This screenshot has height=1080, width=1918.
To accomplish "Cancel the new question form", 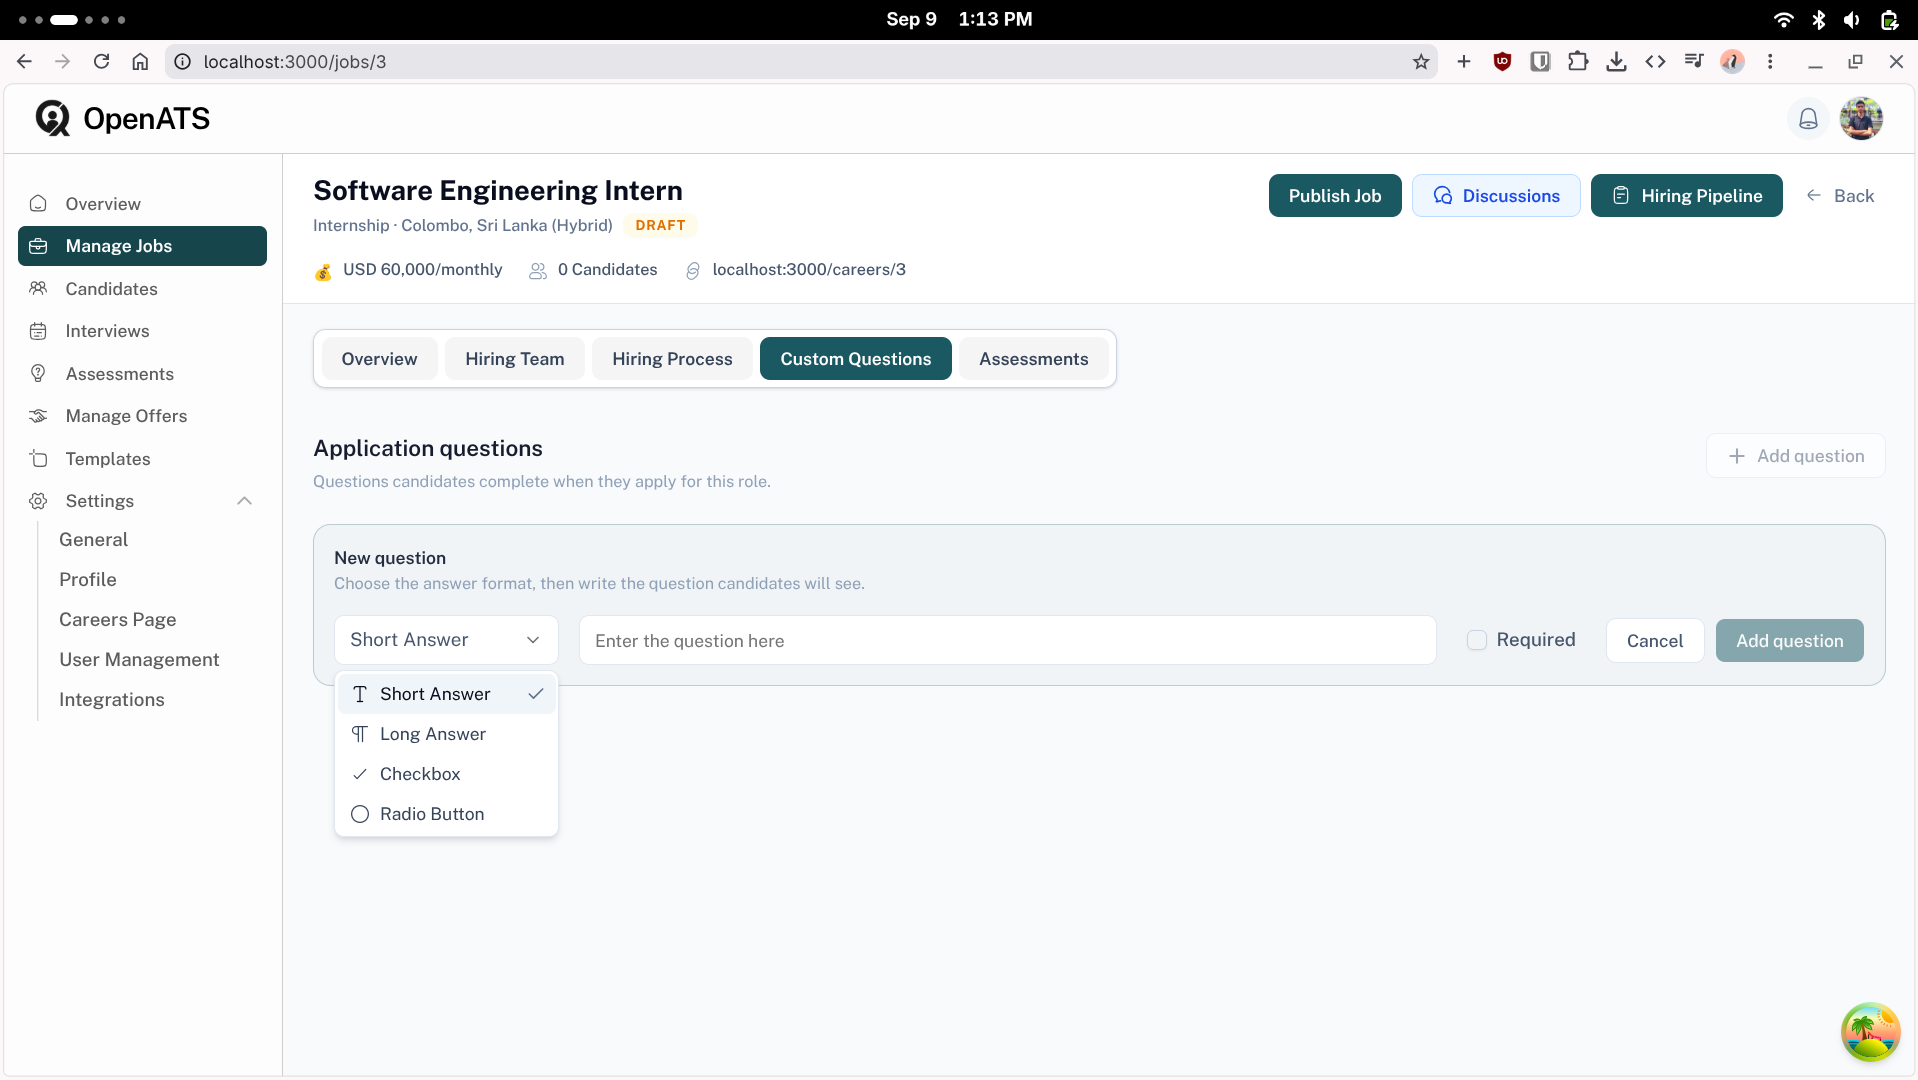I will (1654, 641).
